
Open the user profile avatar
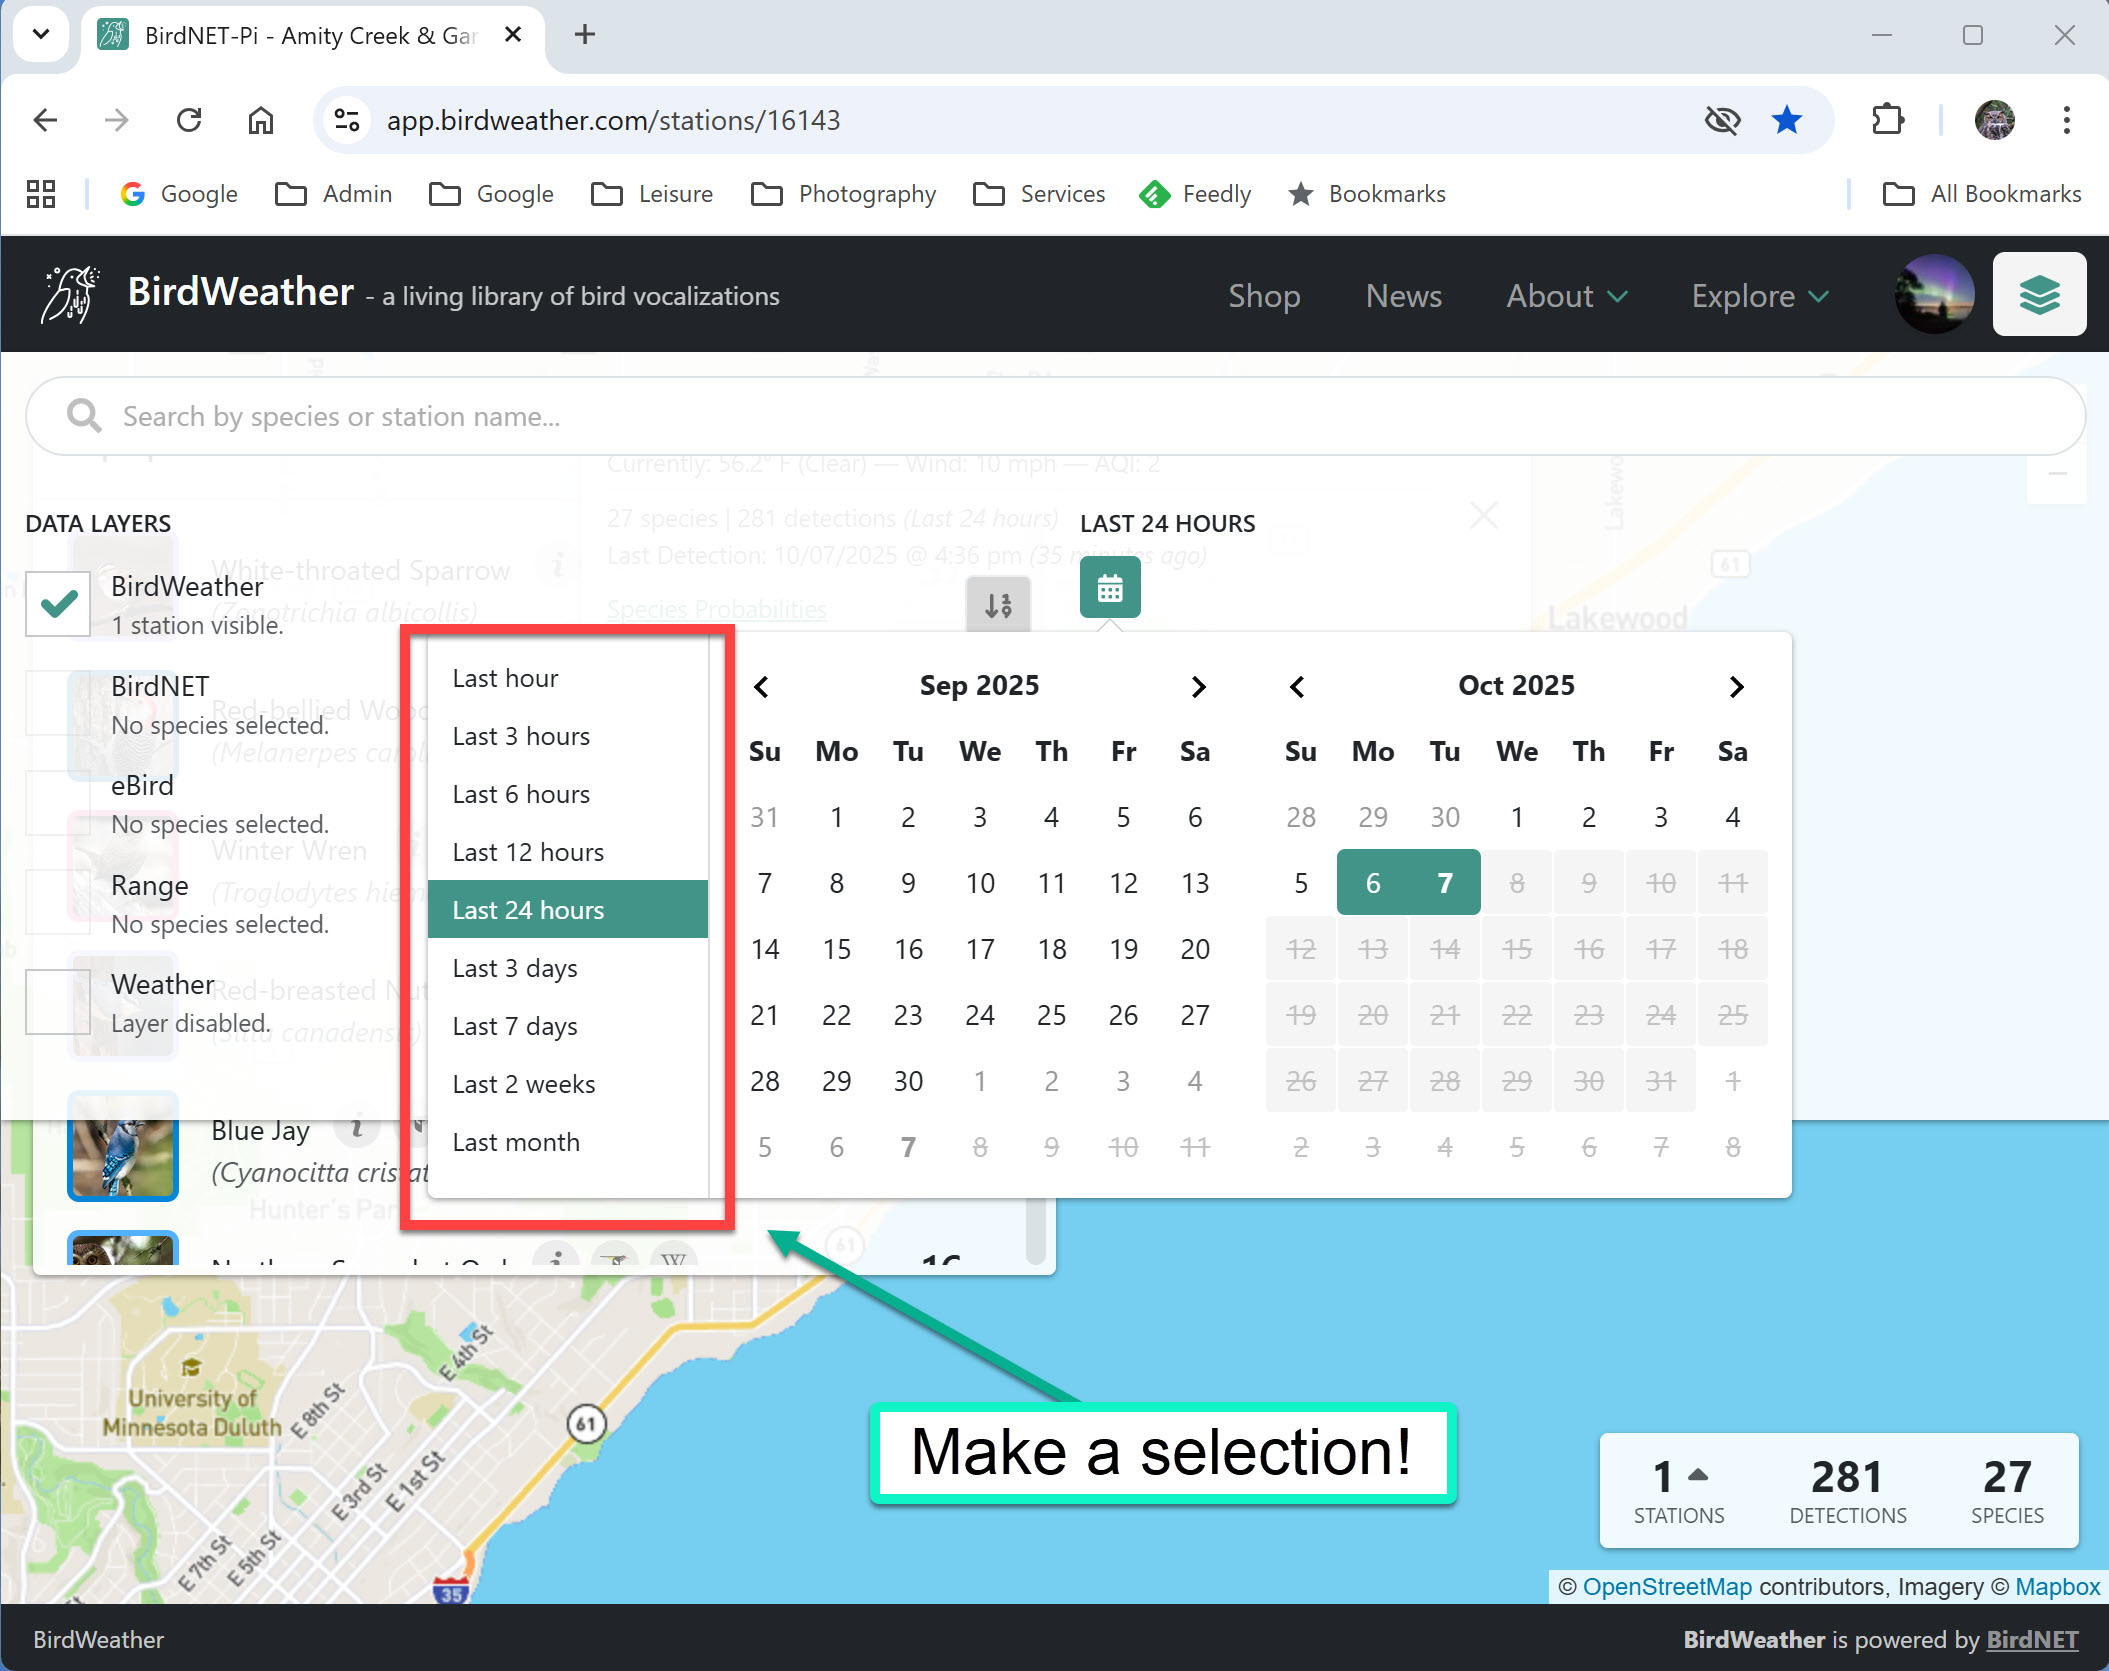click(1934, 295)
